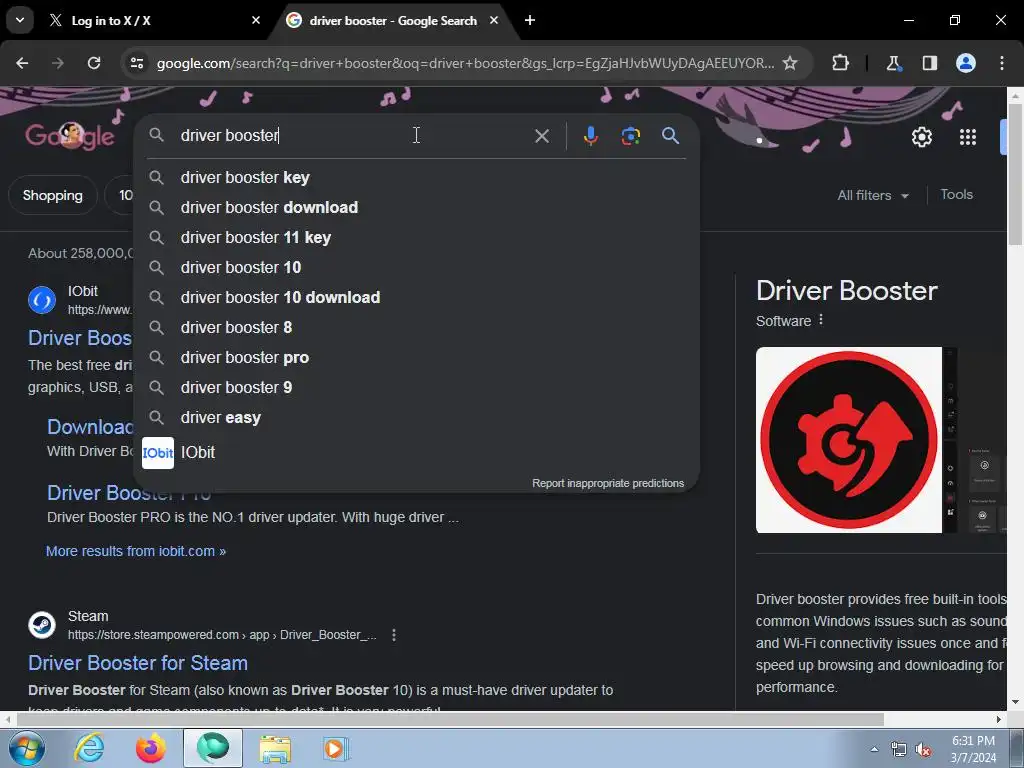This screenshot has height=768, width=1024.
Task: Choose suggestion 'driver booster download'
Action: [416, 207]
